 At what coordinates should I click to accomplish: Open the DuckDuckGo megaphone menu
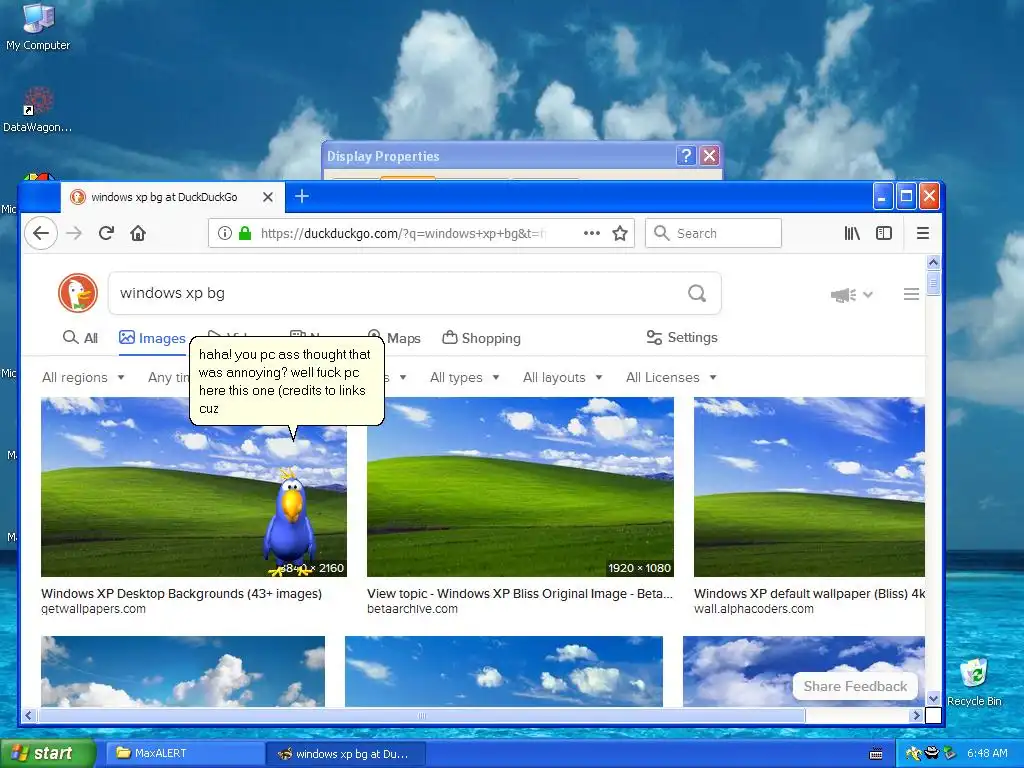click(x=852, y=295)
